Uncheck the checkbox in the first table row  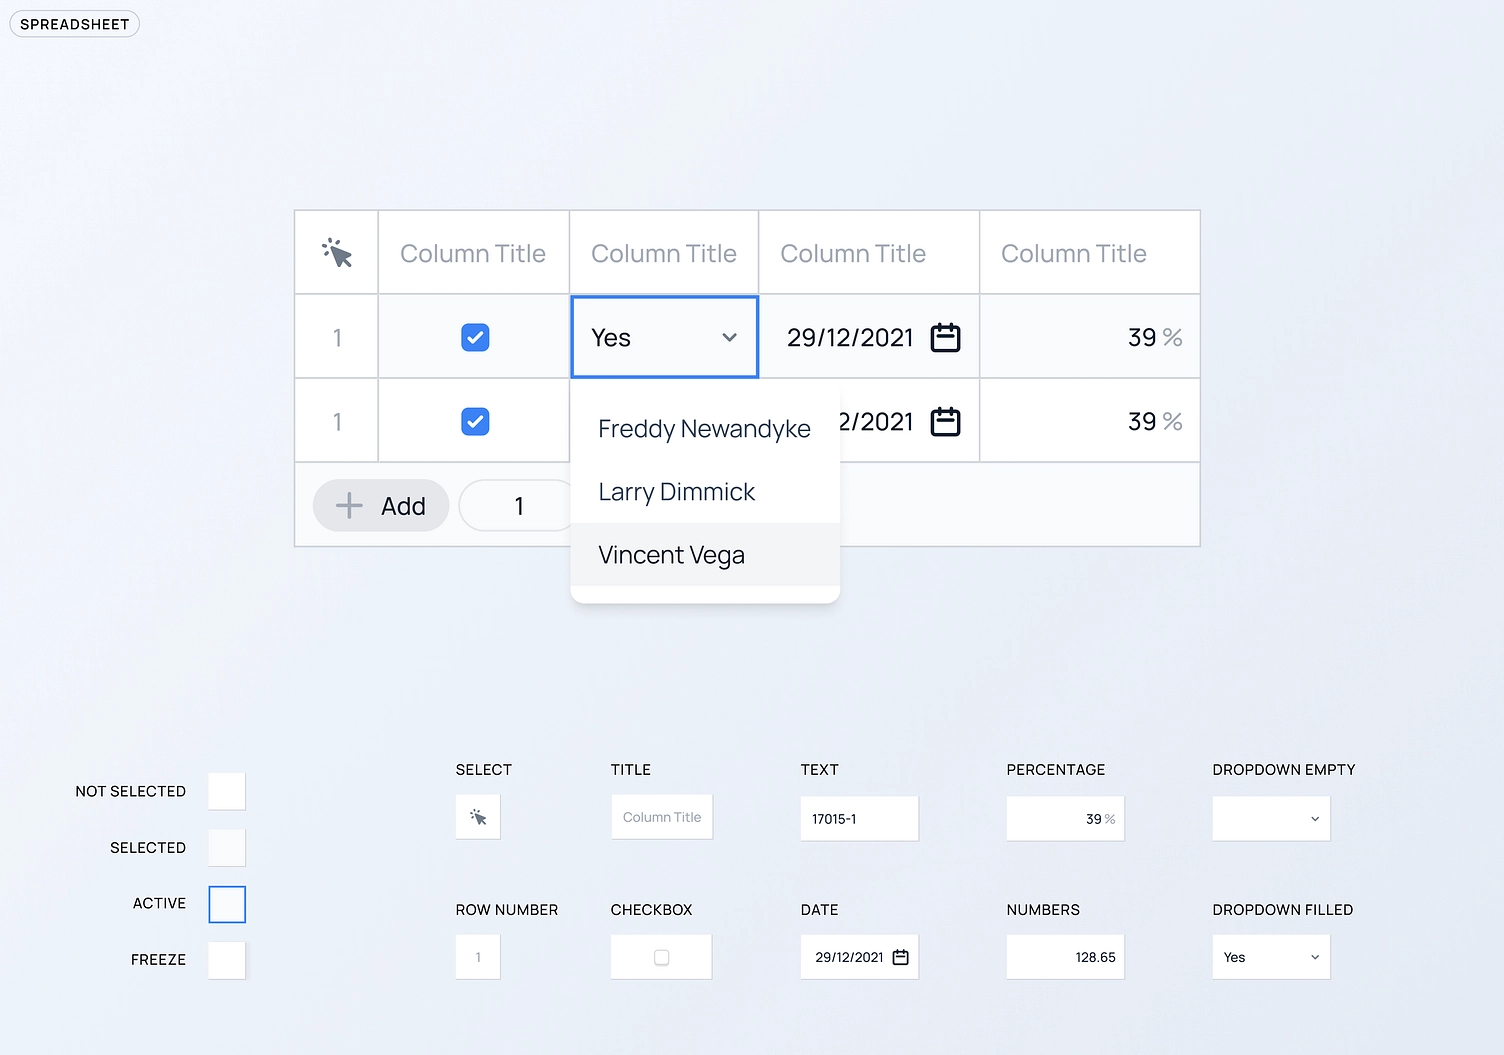pos(474,337)
